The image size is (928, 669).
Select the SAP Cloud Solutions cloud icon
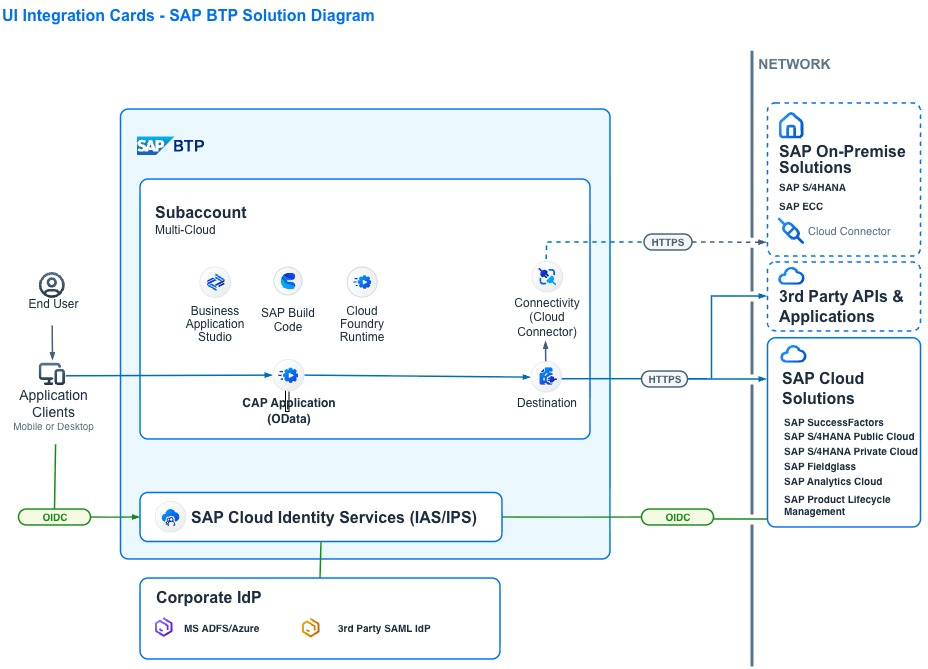tap(793, 354)
